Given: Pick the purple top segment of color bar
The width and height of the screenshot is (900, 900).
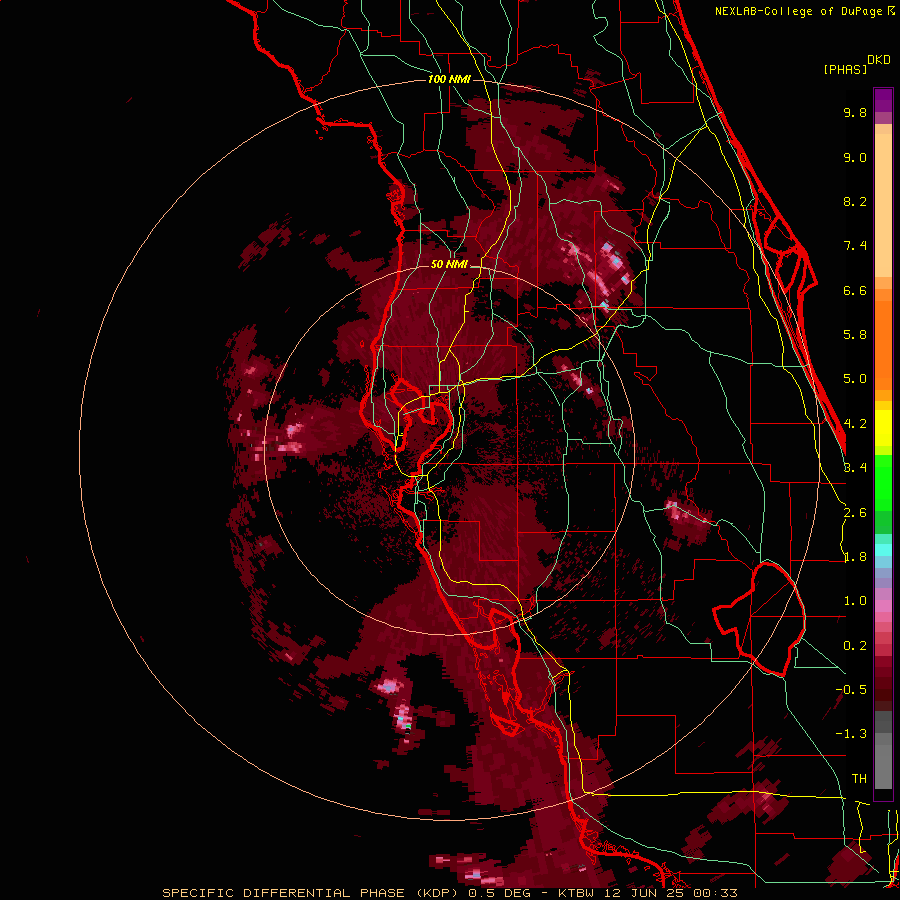Looking at the screenshot, I should [x=883, y=100].
